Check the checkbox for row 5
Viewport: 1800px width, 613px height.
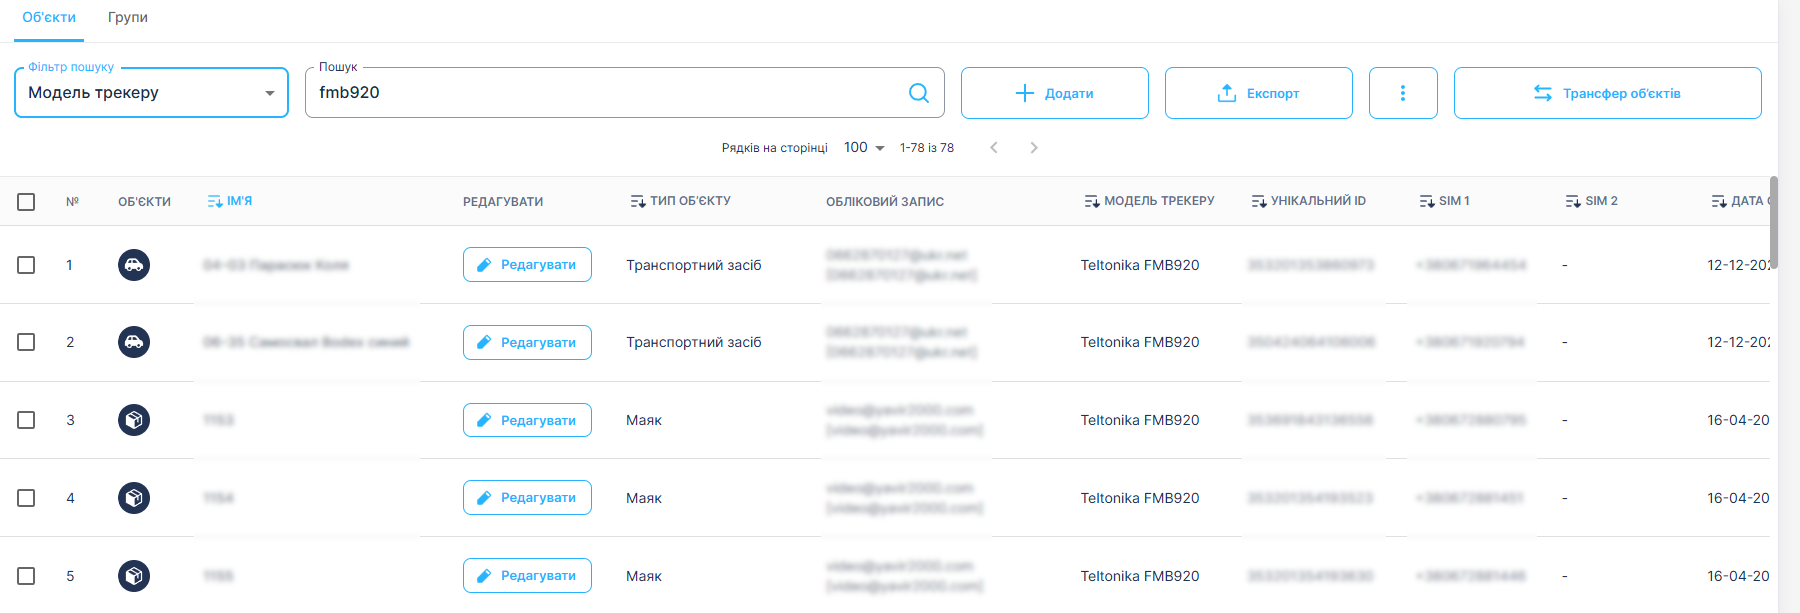tap(26, 576)
